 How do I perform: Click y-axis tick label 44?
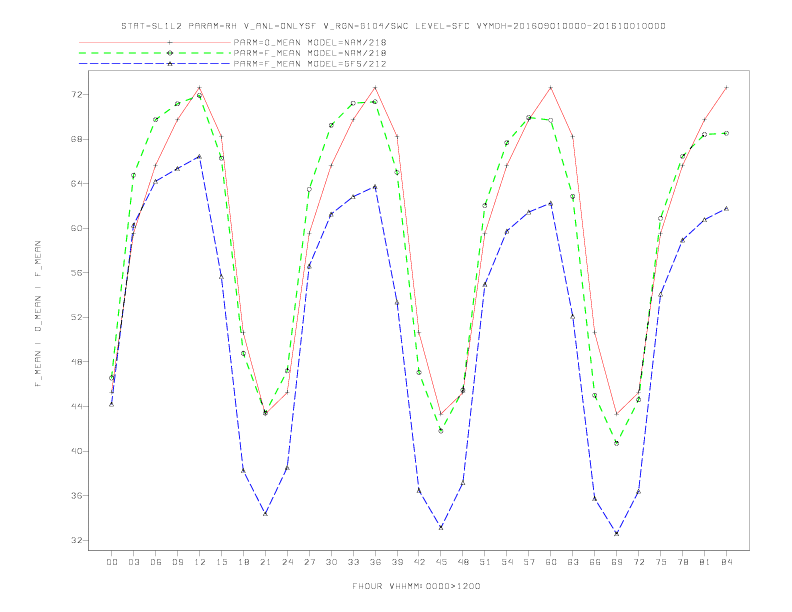[x=78, y=406]
